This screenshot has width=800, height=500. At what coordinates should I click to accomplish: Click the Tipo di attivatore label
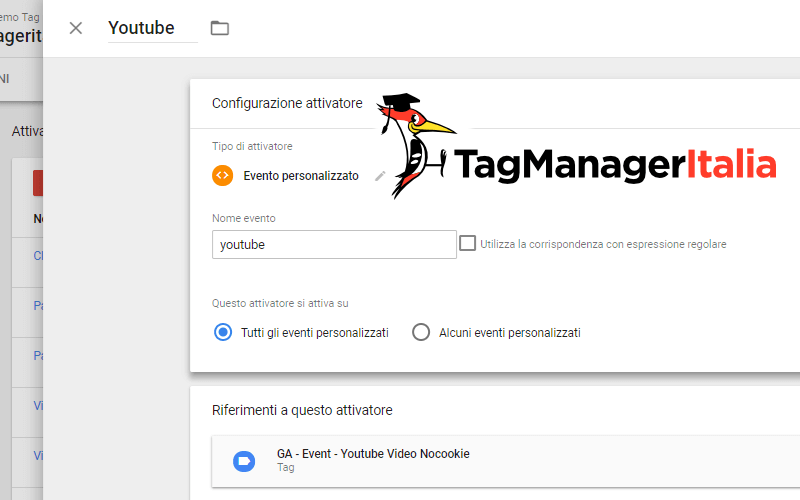pos(252,146)
